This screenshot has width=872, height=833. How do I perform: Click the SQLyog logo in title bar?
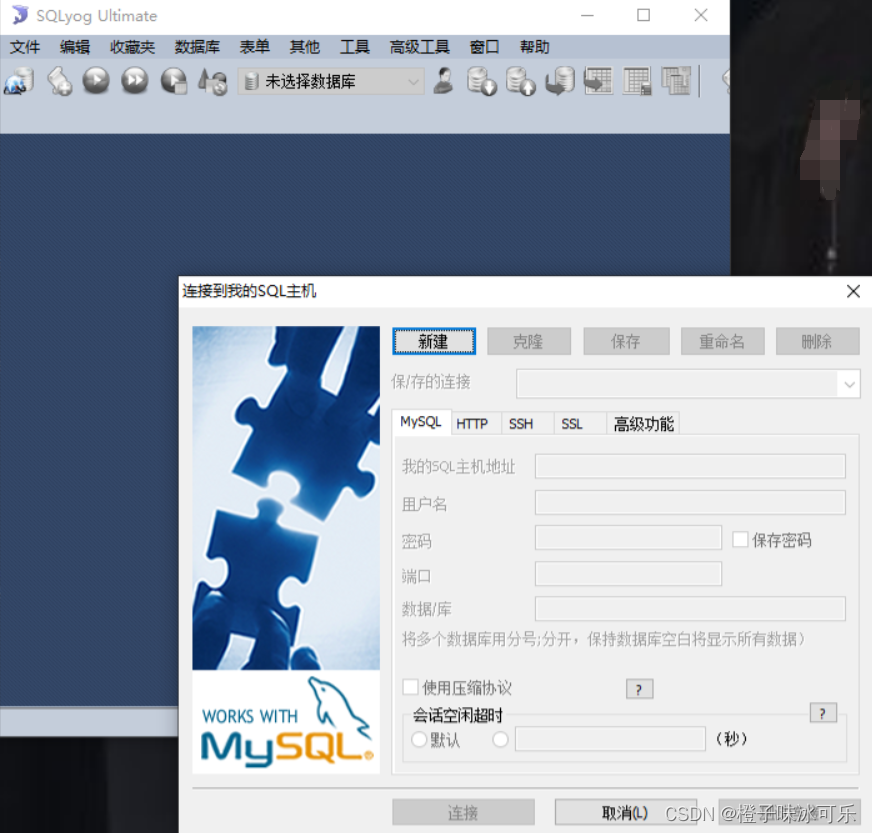pyautogui.click(x=19, y=15)
